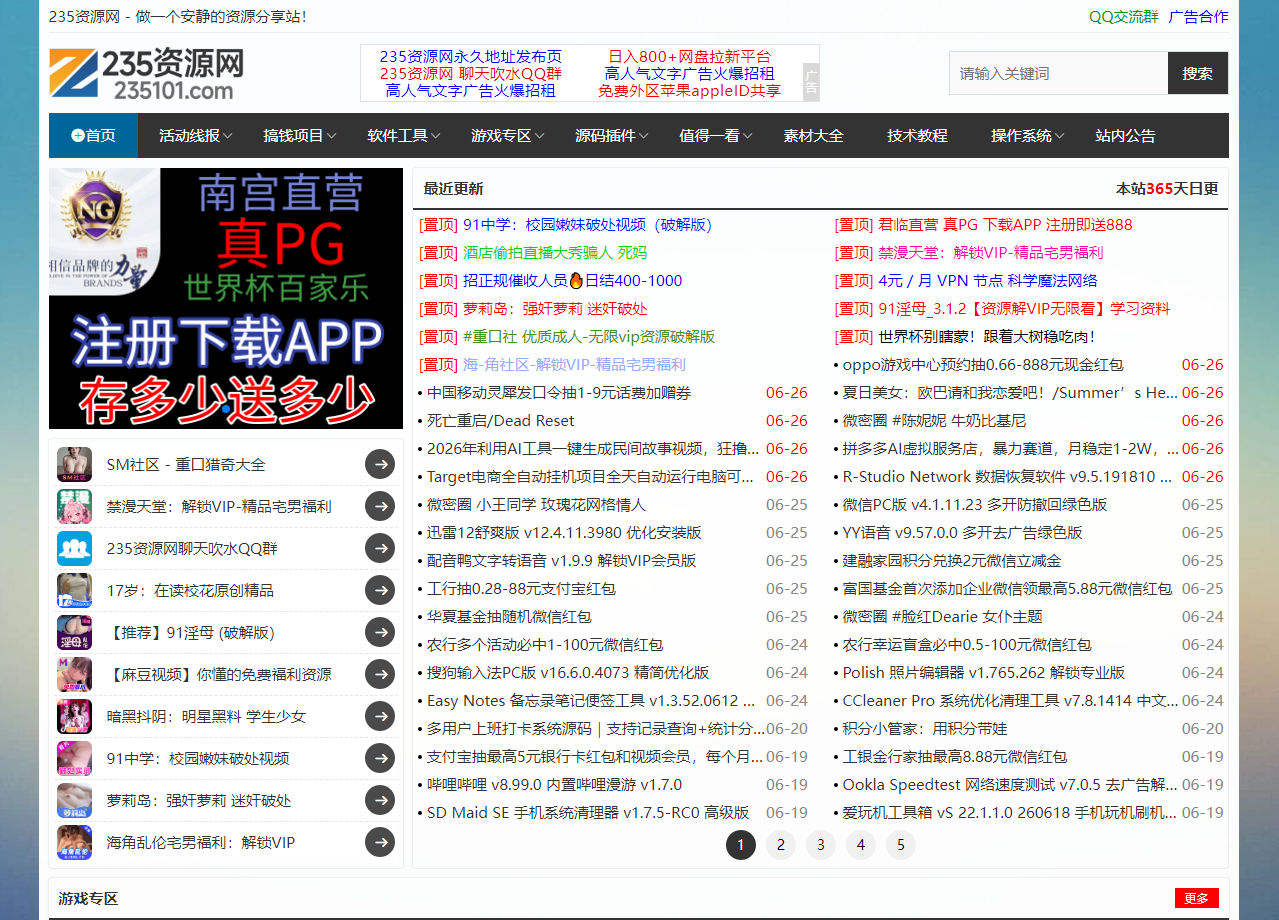Expand the 源码插件 dropdown chevron
The image size is (1279, 920).
(643, 136)
